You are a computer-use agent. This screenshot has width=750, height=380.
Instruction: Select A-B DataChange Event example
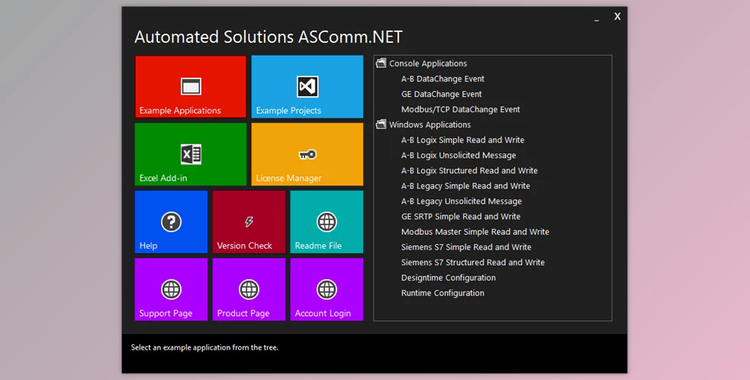pyautogui.click(x=442, y=78)
